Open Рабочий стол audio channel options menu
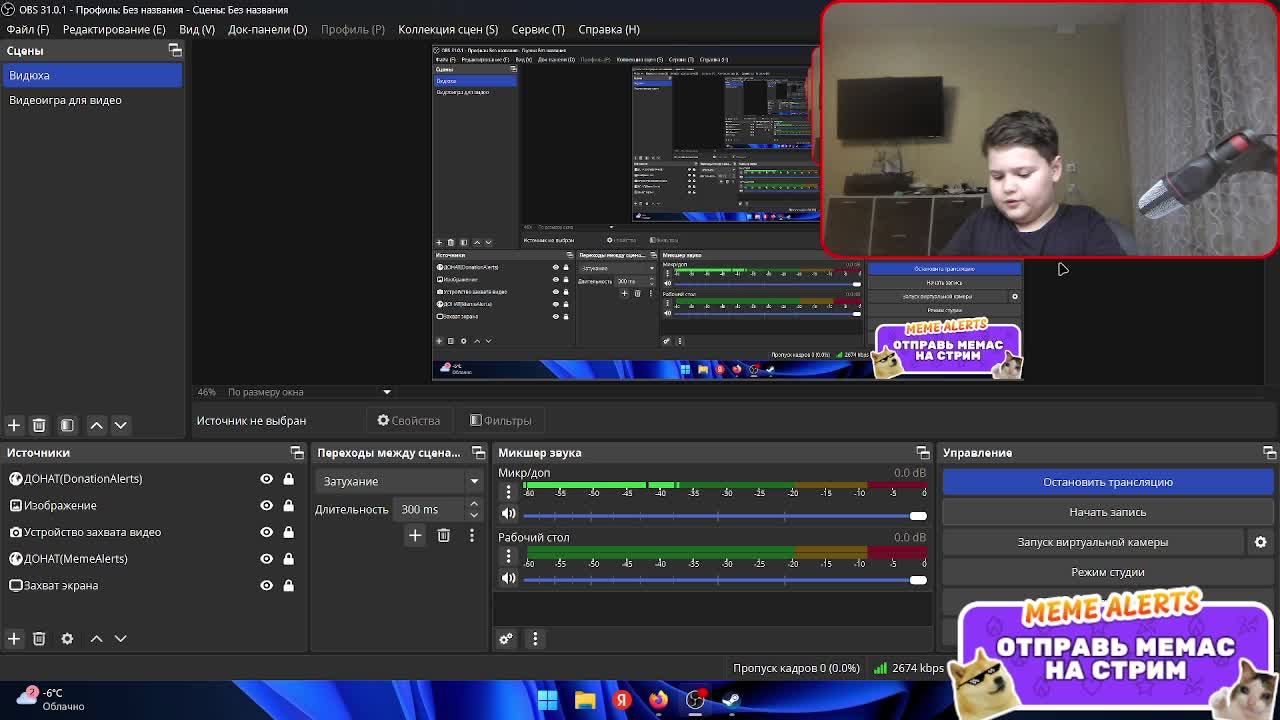 coord(508,556)
